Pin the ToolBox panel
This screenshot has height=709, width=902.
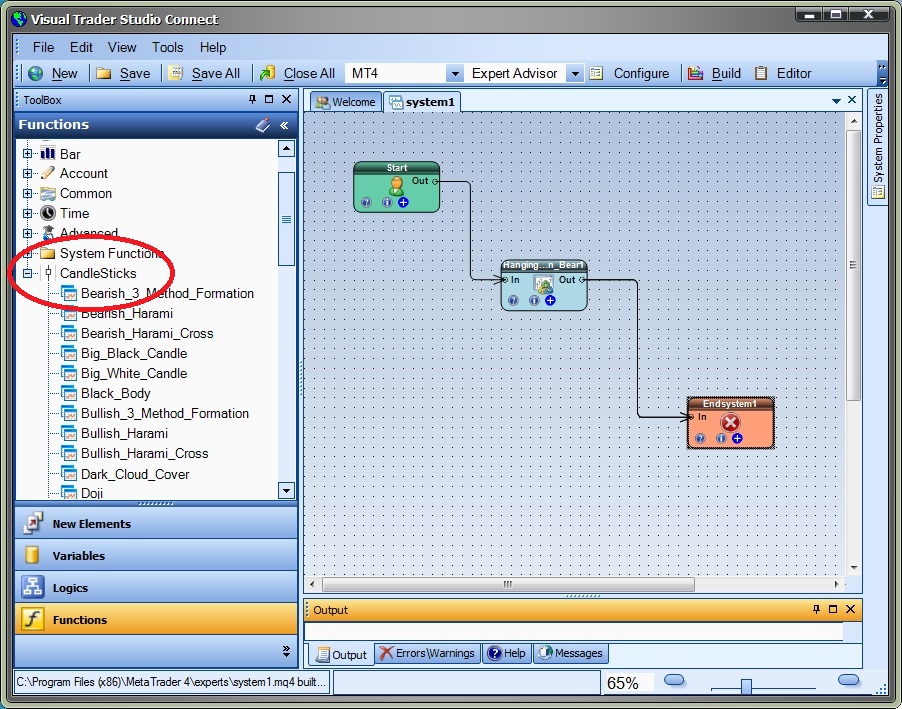coord(253,99)
